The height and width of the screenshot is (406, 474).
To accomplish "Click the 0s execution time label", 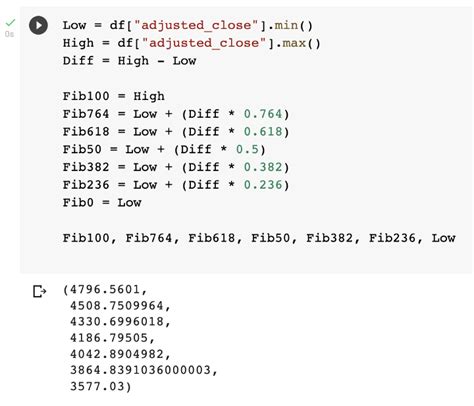I will coord(9,34).
